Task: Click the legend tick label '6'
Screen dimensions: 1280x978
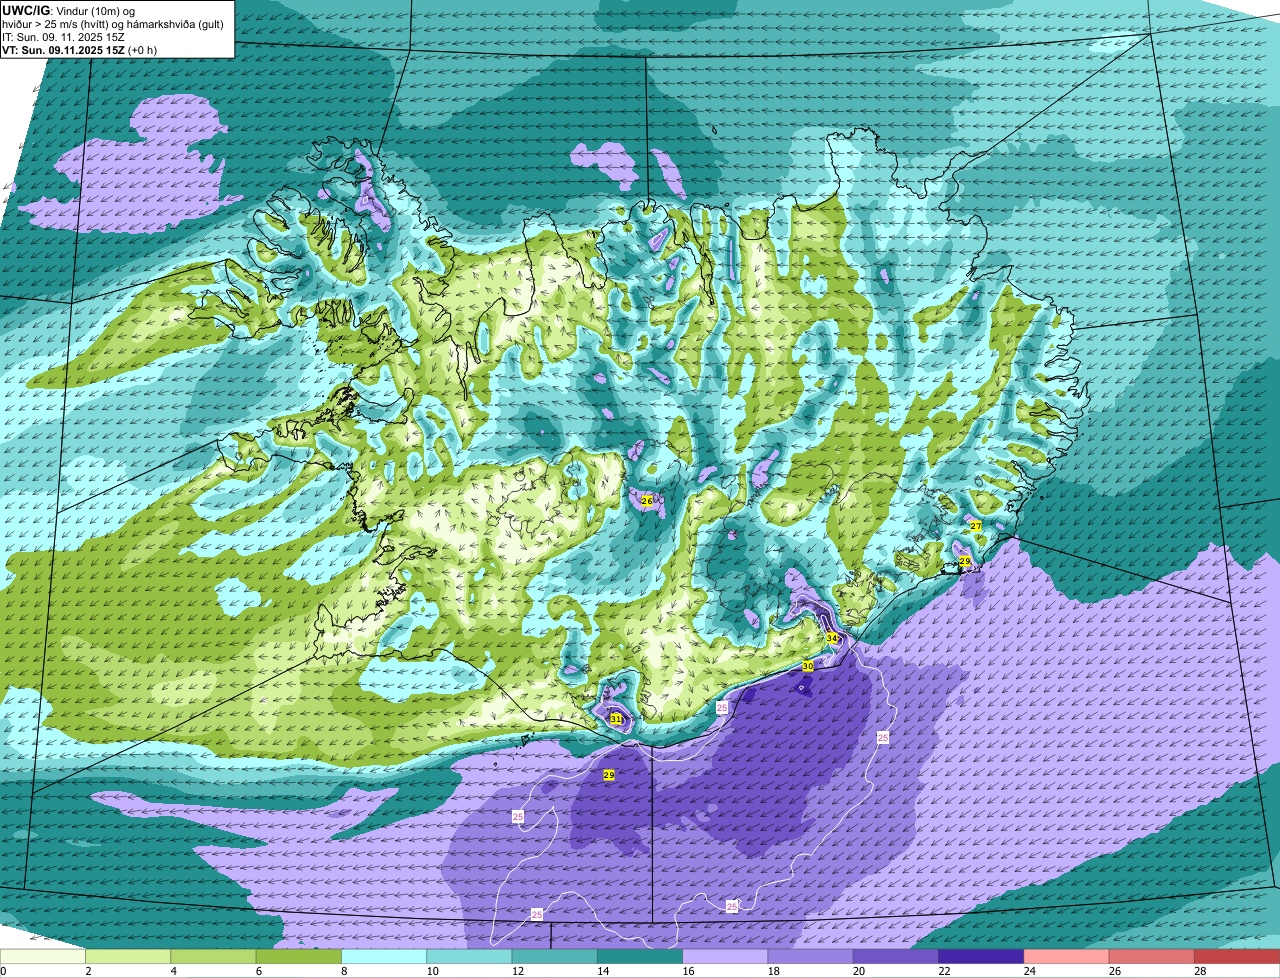Action: (258, 971)
